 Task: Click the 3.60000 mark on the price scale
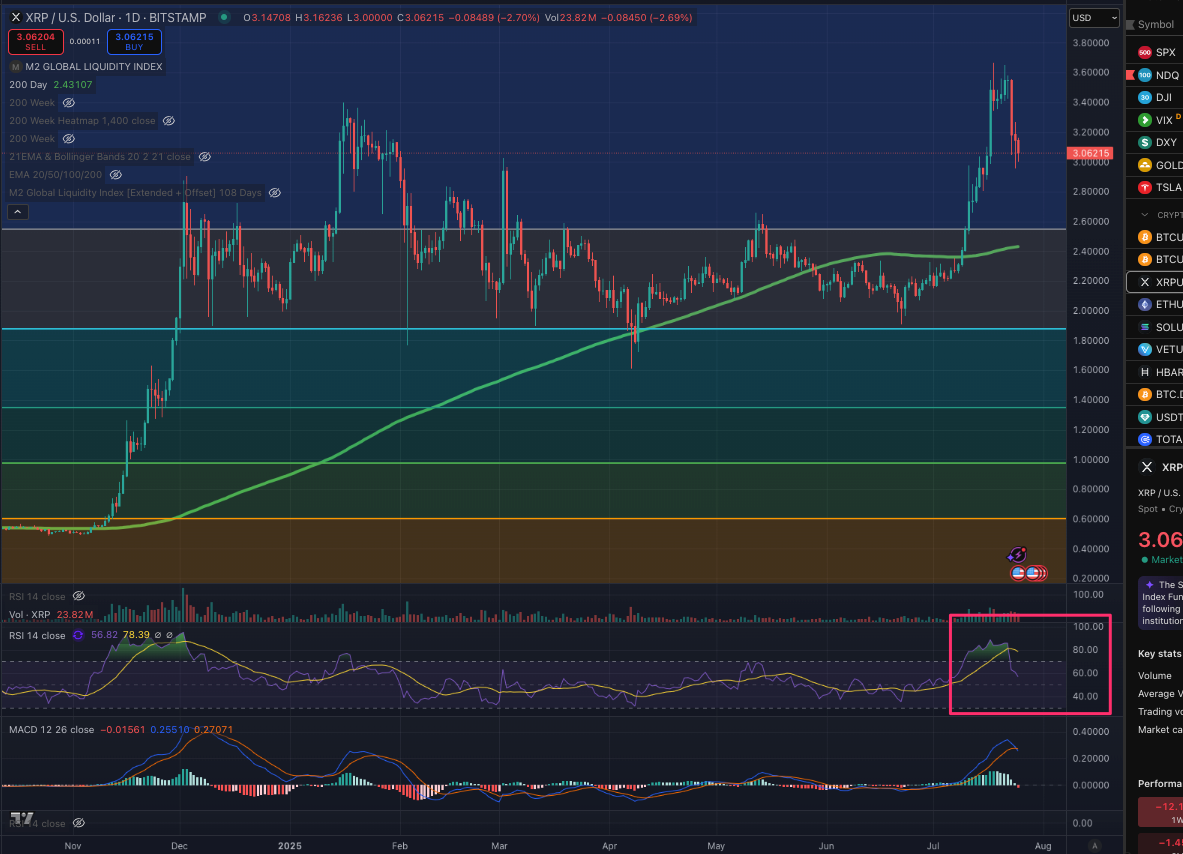coord(1090,72)
